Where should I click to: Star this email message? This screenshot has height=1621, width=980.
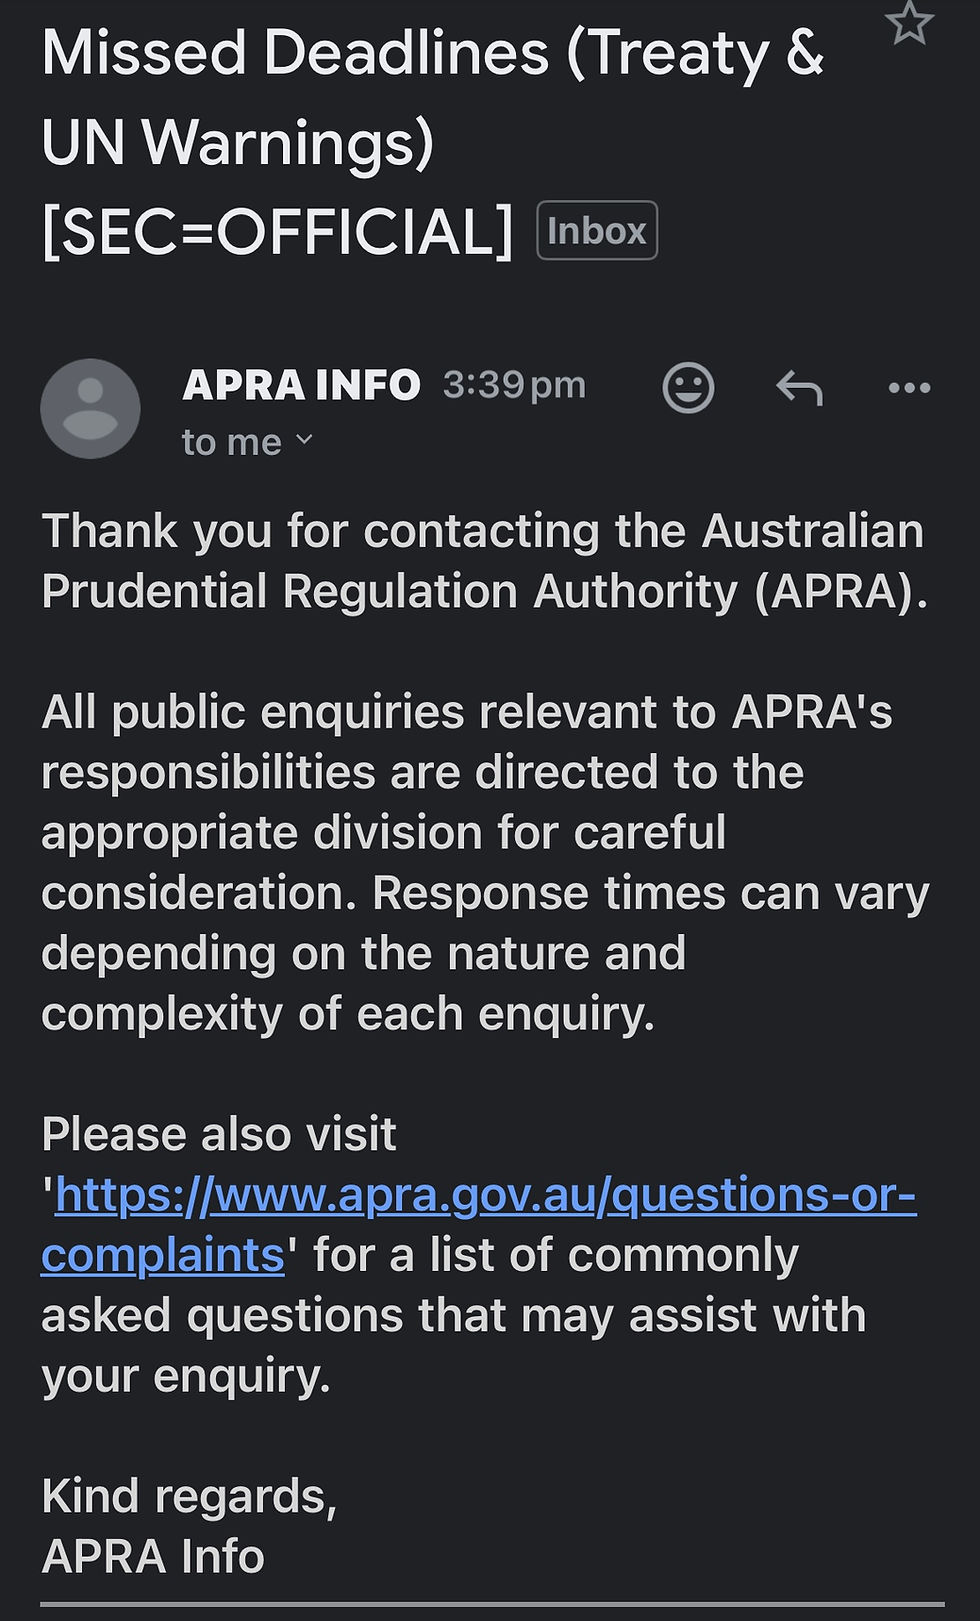point(909,23)
